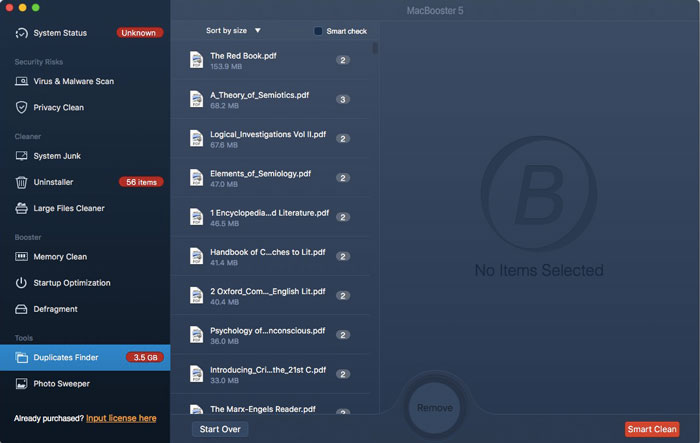This screenshot has height=443, width=700.
Task: Click the Defragment drive icon
Action: pyautogui.click(x=21, y=309)
